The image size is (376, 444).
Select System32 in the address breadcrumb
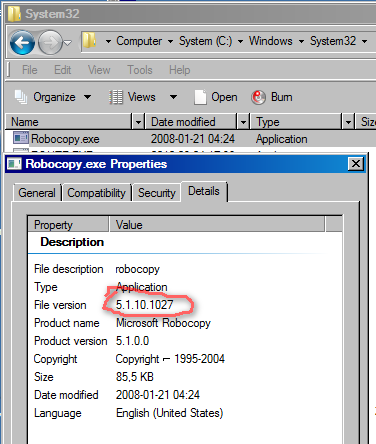(x=333, y=41)
